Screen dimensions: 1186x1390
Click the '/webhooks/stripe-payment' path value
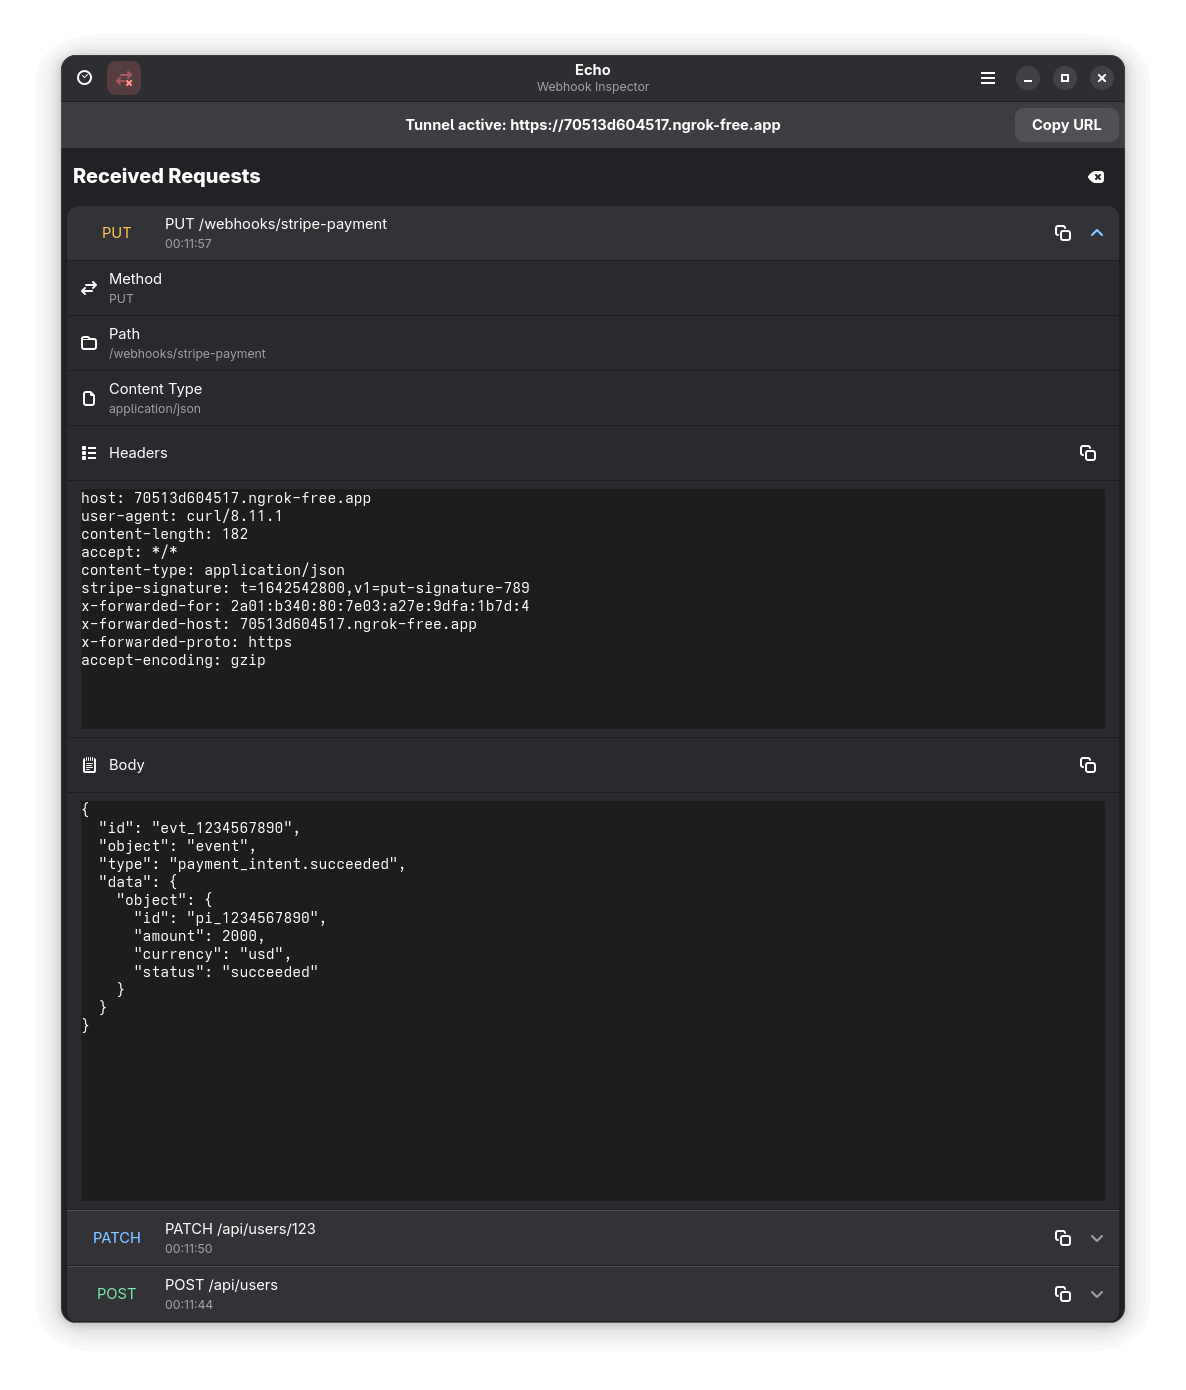pos(187,354)
